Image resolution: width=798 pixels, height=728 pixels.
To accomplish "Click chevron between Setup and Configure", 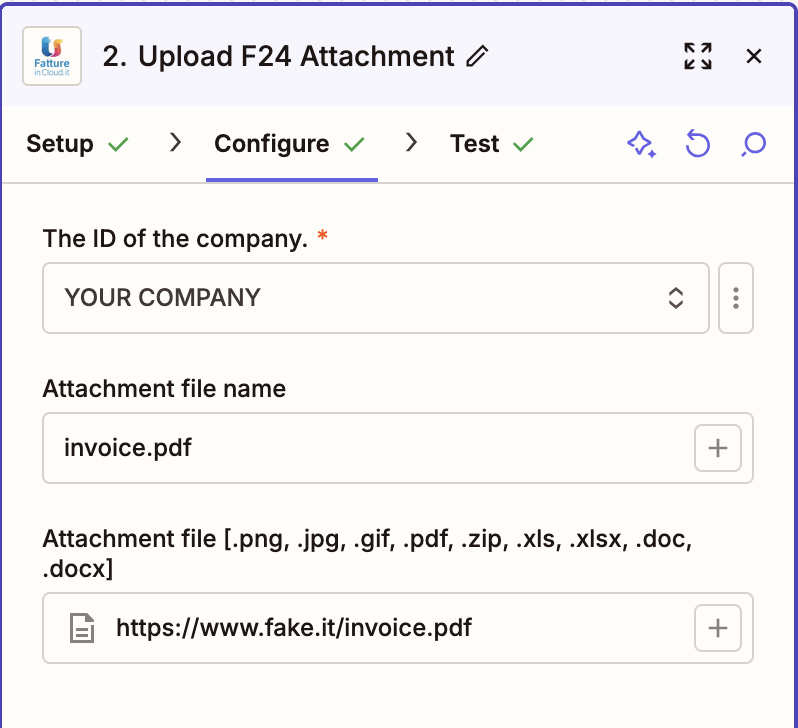I will tap(175, 143).
